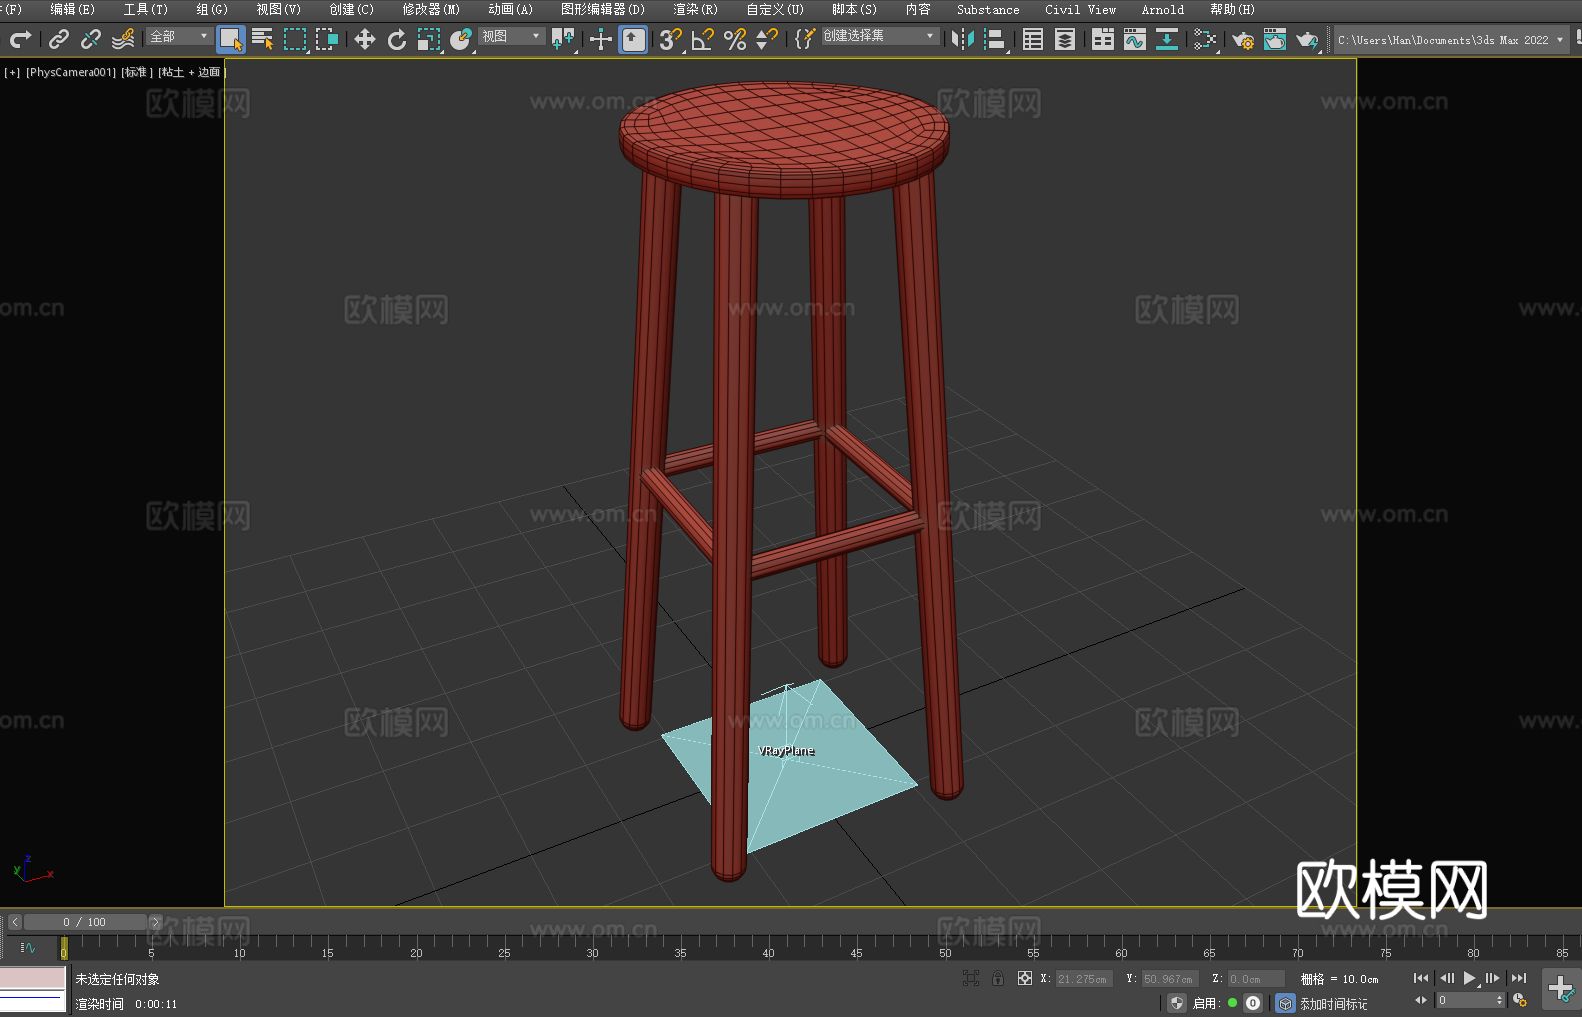
Task: Activate the Select Object arrow tool
Action: click(x=230, y=39)
